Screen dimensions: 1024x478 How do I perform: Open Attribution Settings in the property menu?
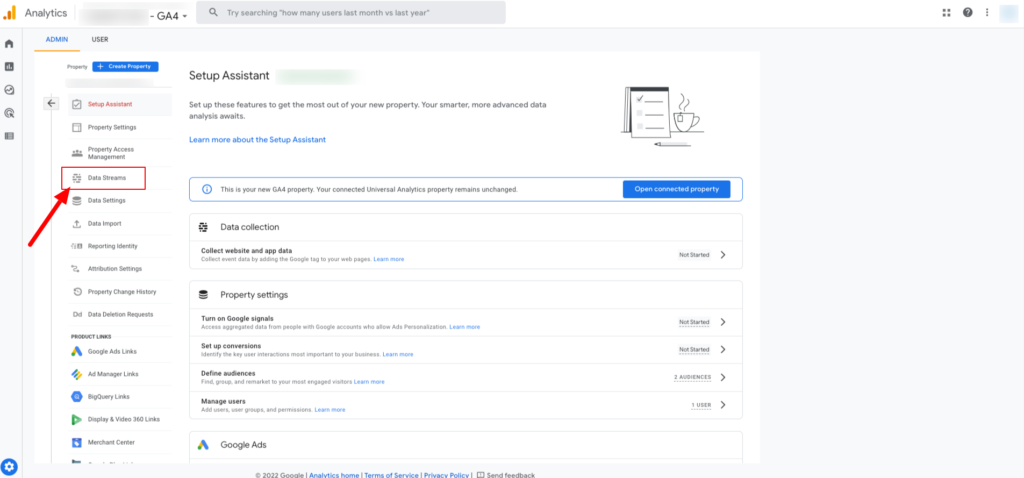tap(120, 268)
